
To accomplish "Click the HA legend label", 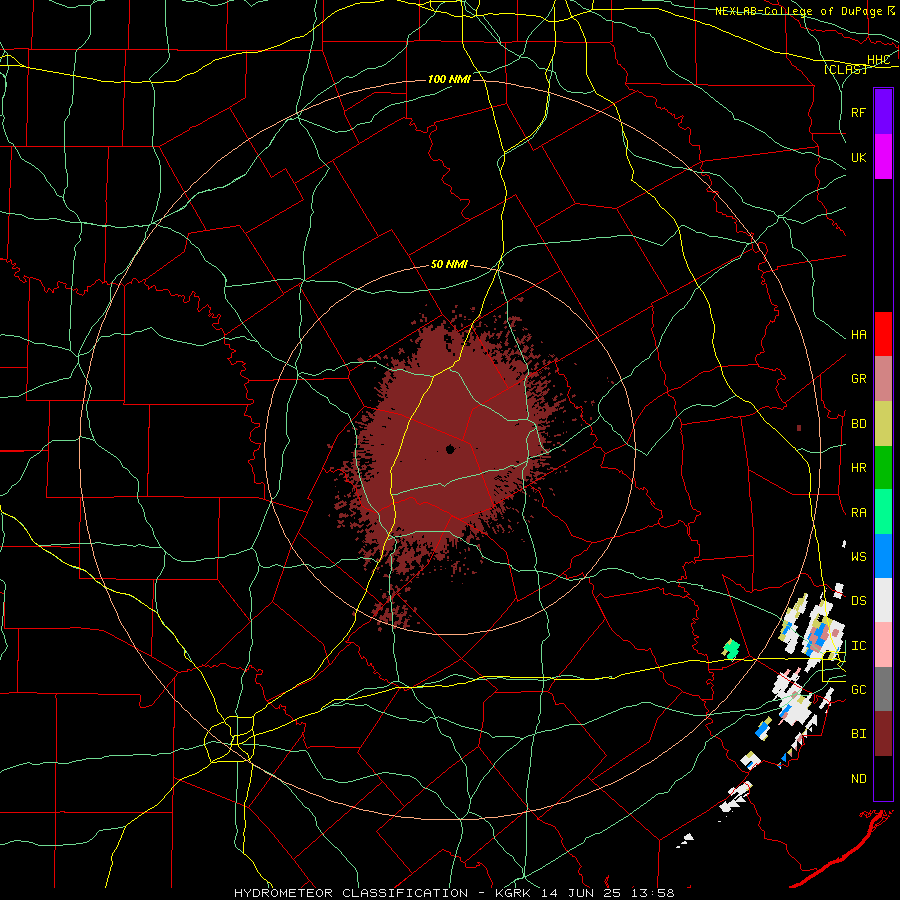I will click(x=858, y=335).
